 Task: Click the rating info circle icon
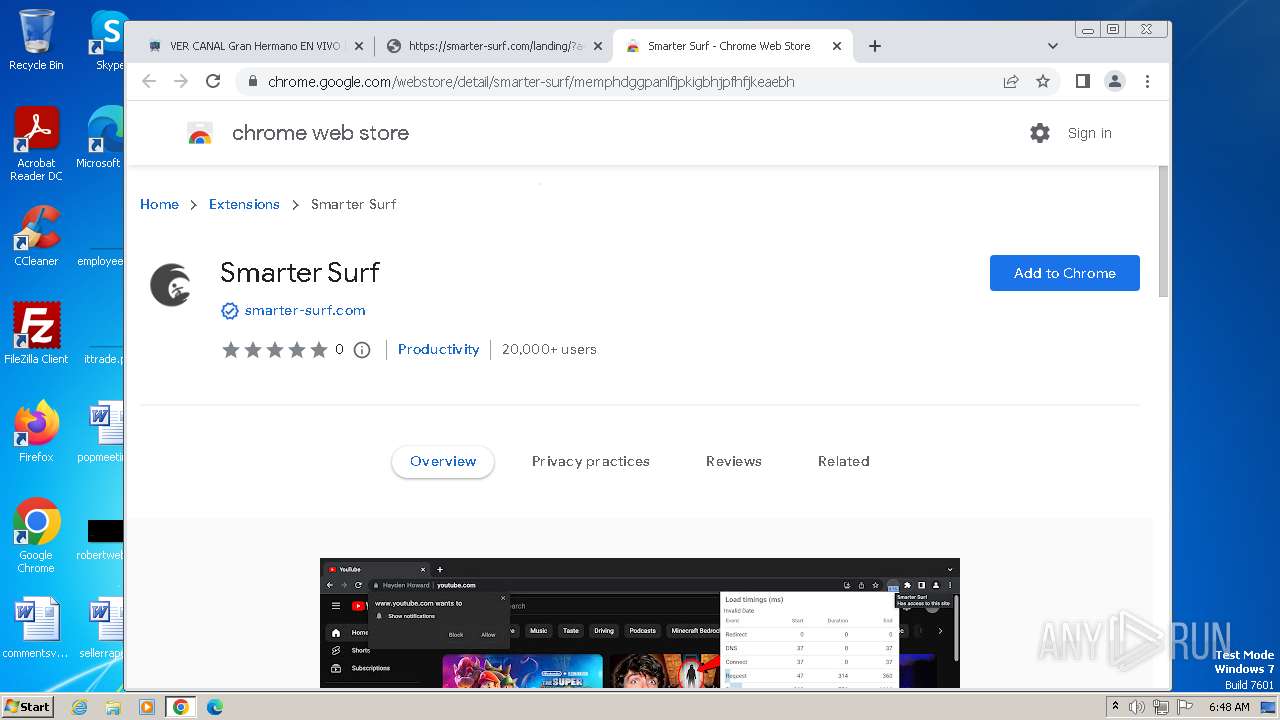(362, 350)
